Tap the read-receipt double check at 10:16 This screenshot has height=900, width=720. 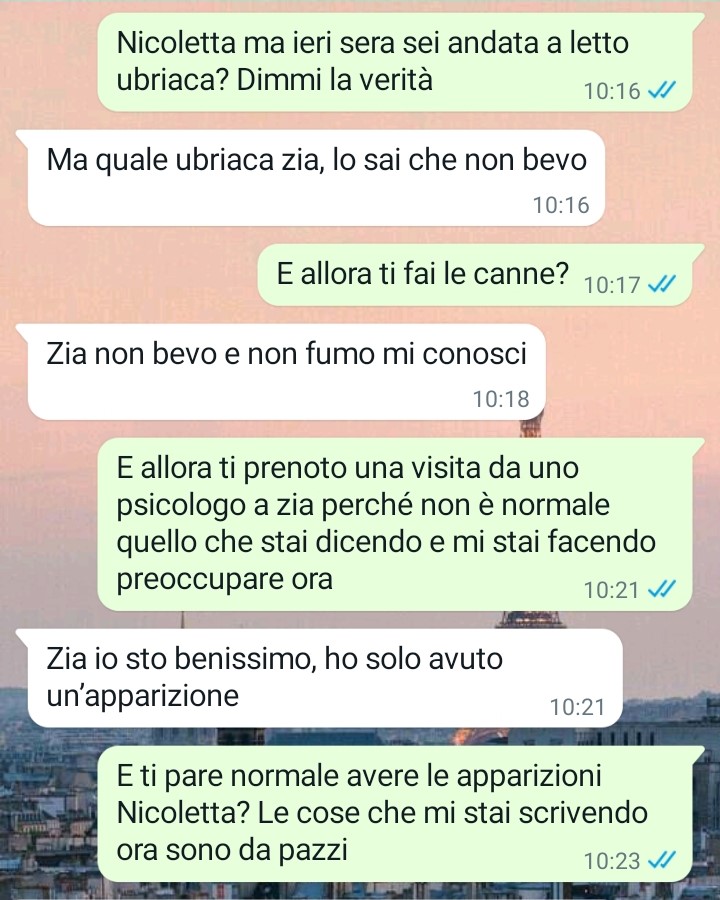click(661, 90)
